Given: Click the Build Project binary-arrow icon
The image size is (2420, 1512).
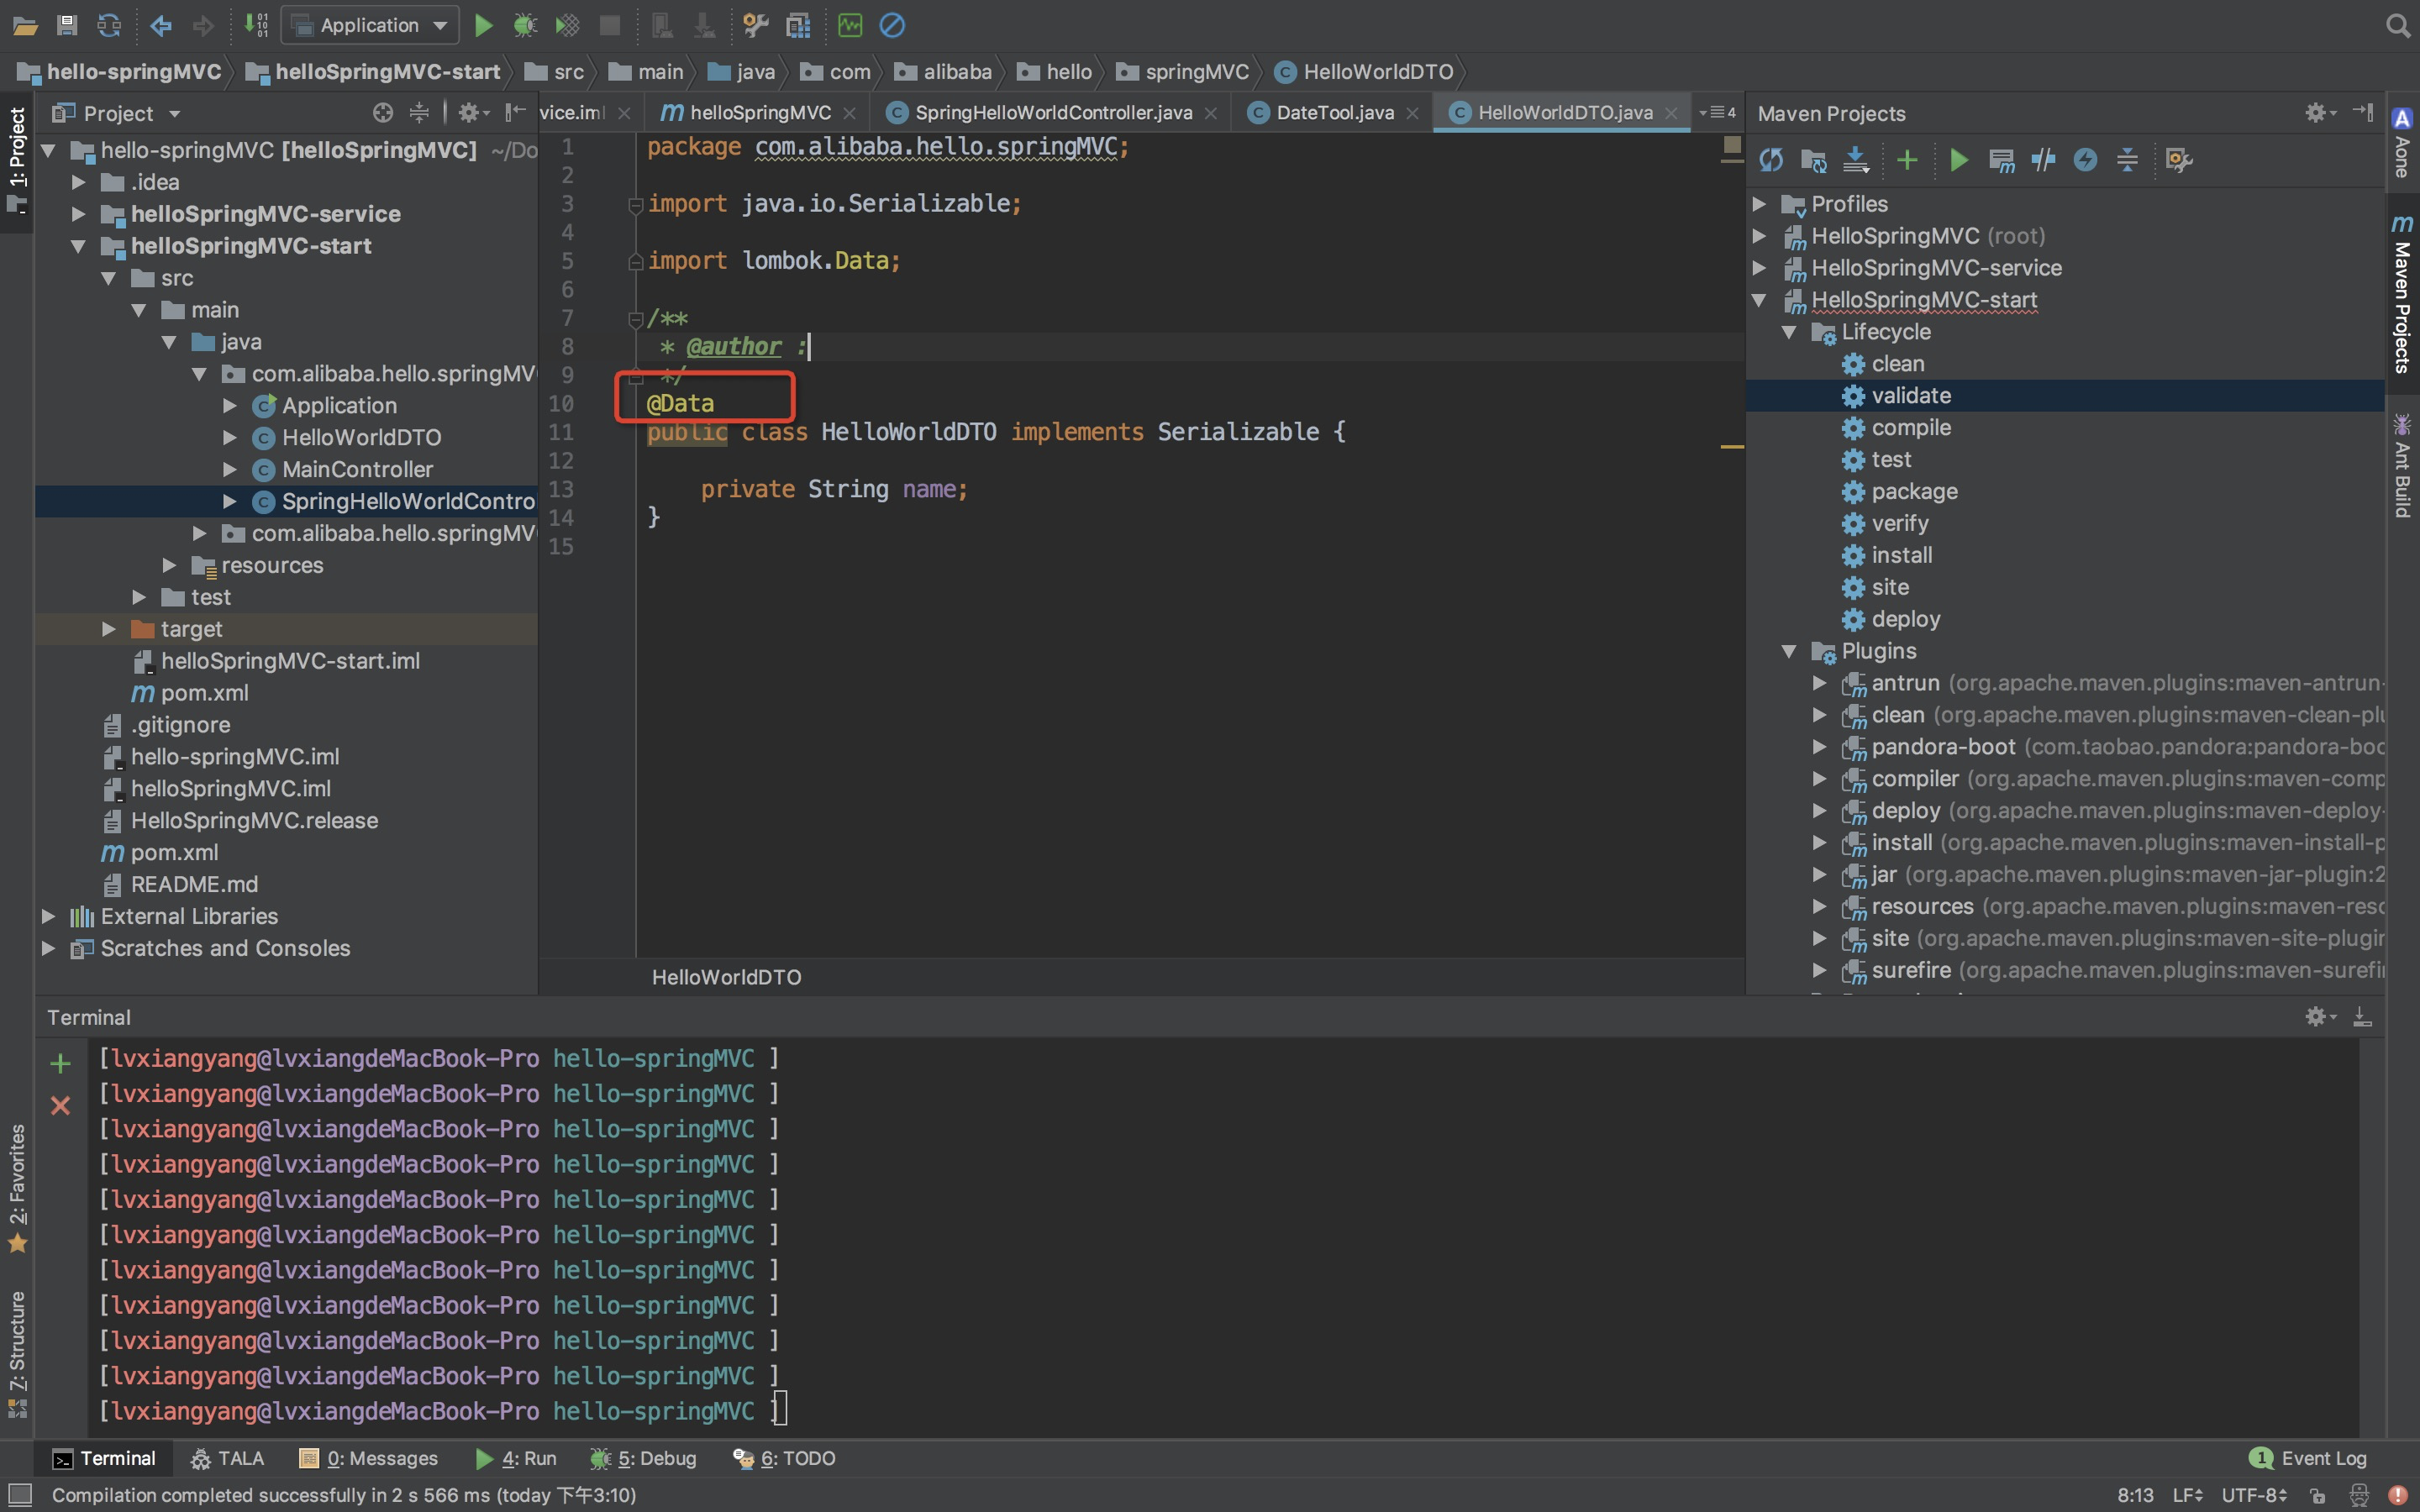Looking at the screenshot, I should pyautogui.click(x=256, y=25).
